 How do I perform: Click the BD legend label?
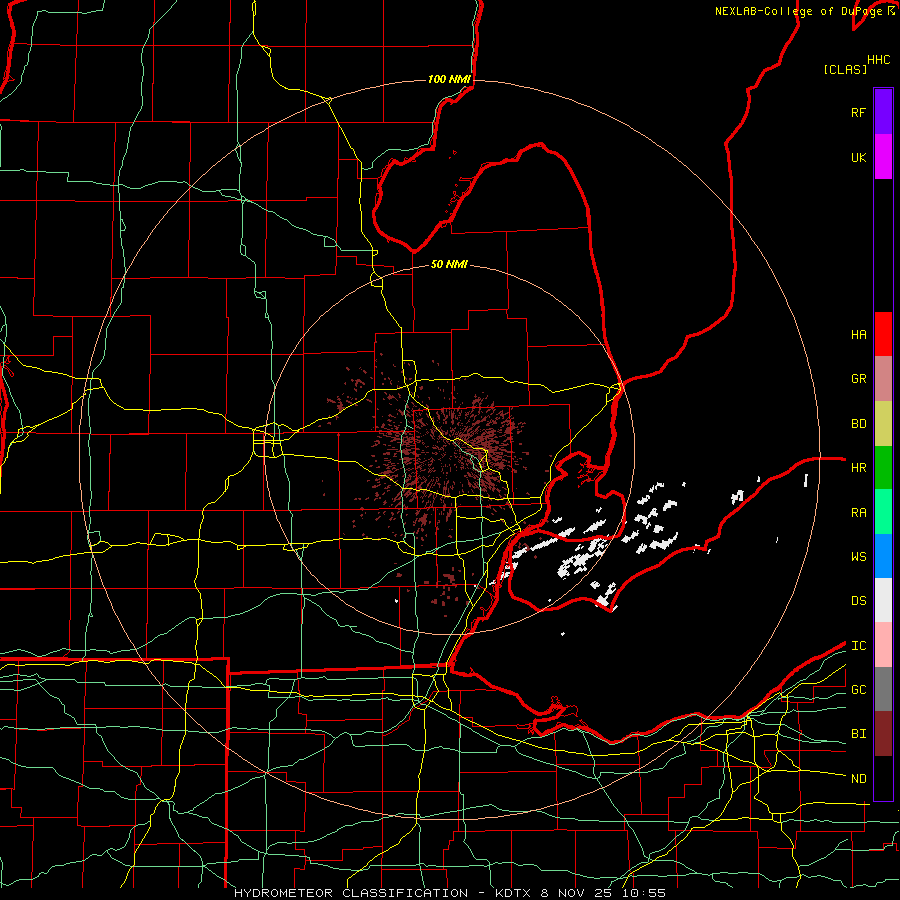(x=858, y=424)
